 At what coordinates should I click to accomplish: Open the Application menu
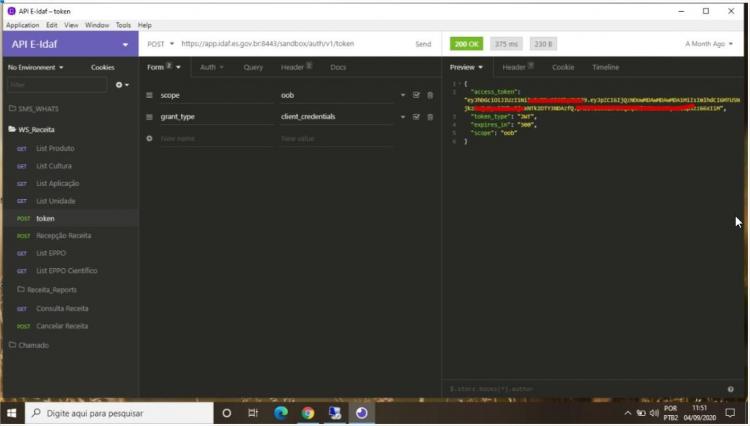click(22, 25)
